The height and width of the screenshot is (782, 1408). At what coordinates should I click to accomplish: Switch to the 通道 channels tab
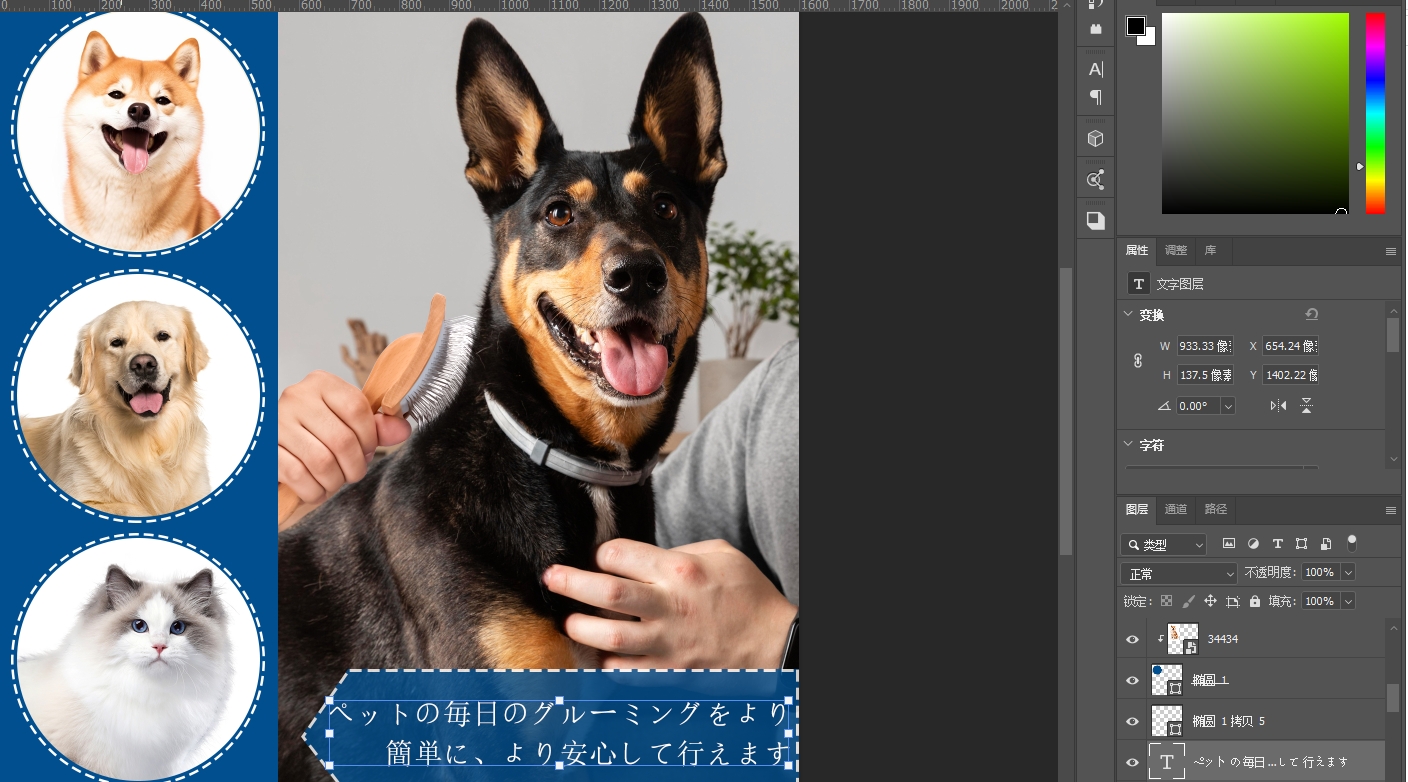(1175, 509)
